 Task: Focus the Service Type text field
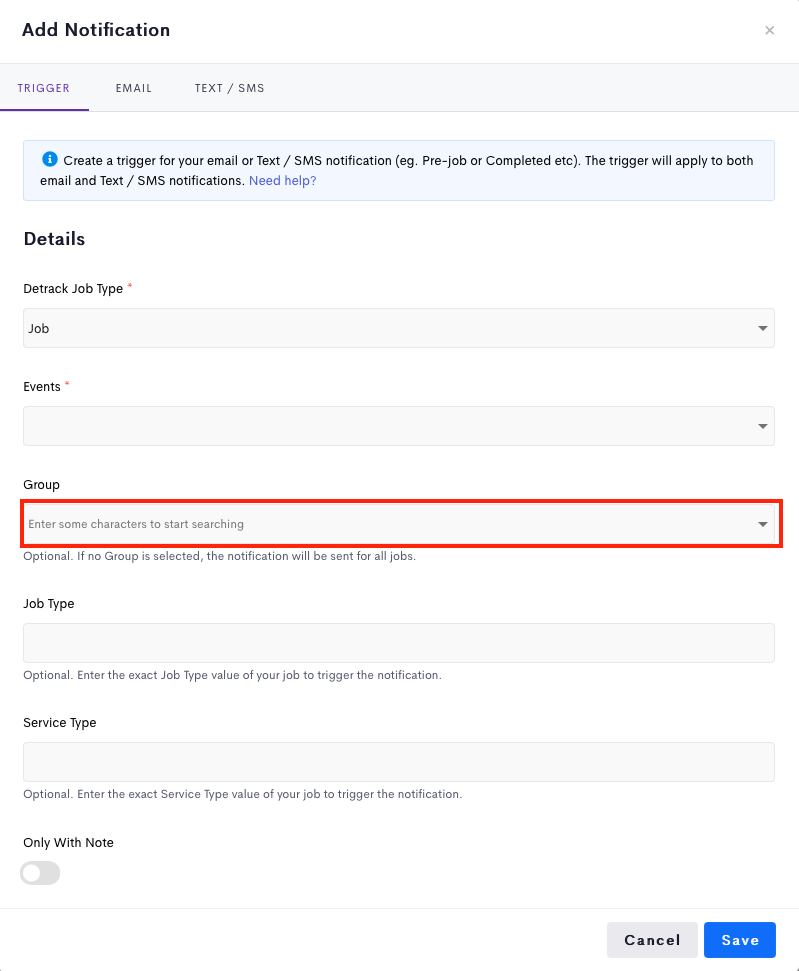coord(399,762)
